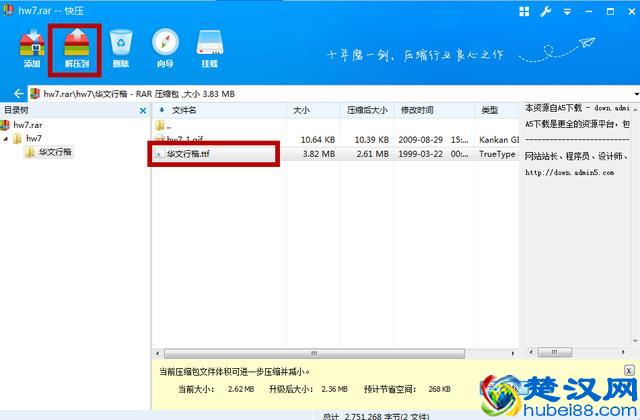
Task: Click the 删除 (Delete) recycle bin icon
Action: coord(121,48)
